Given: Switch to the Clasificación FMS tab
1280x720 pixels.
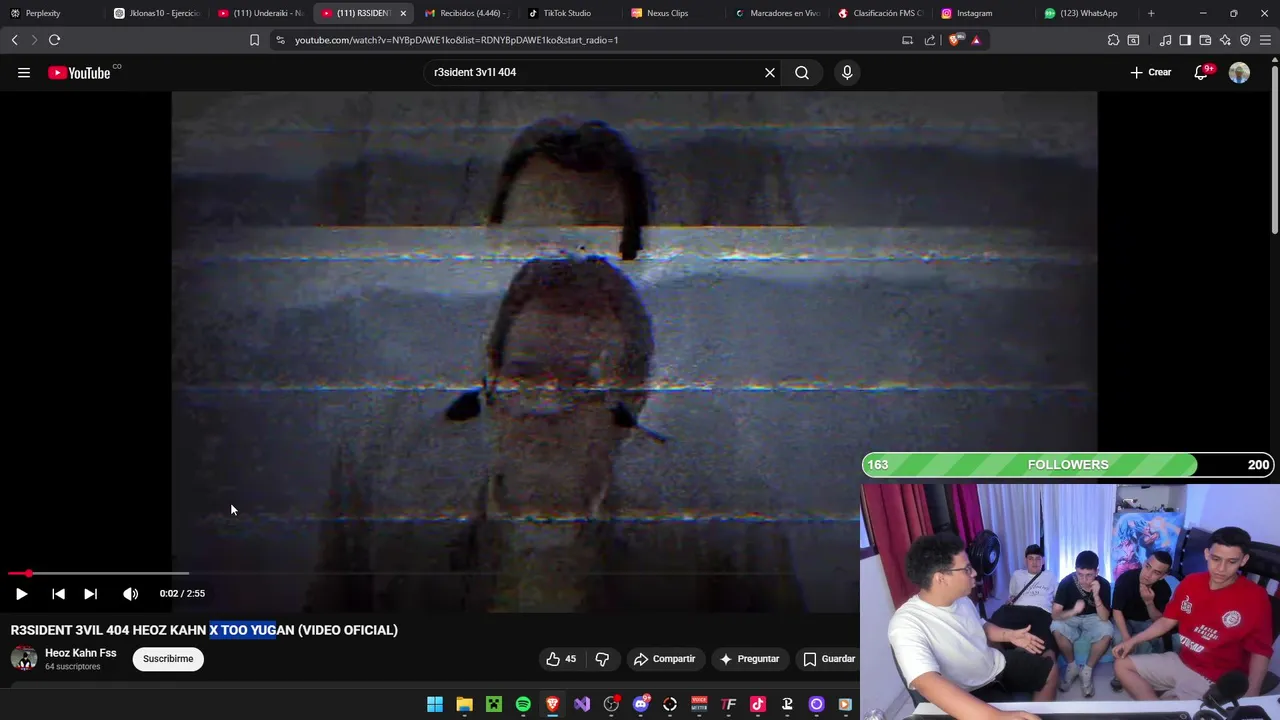Looking at the screenshot, I should 880,13.
